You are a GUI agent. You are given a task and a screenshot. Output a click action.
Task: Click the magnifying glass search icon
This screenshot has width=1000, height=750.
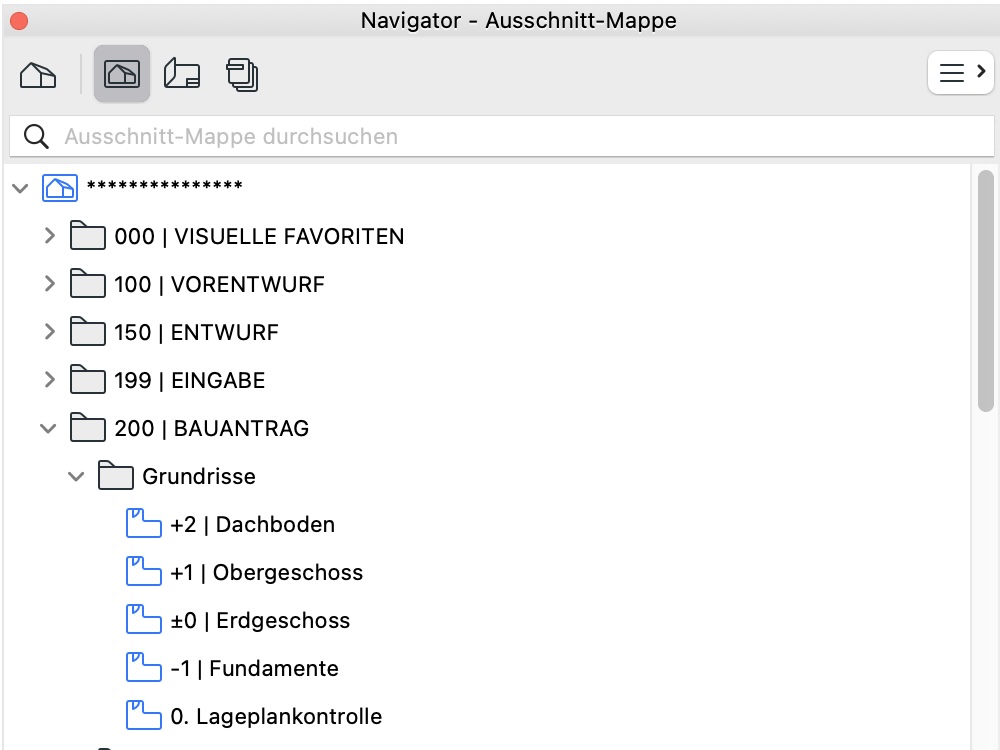(x=37, y=136)
